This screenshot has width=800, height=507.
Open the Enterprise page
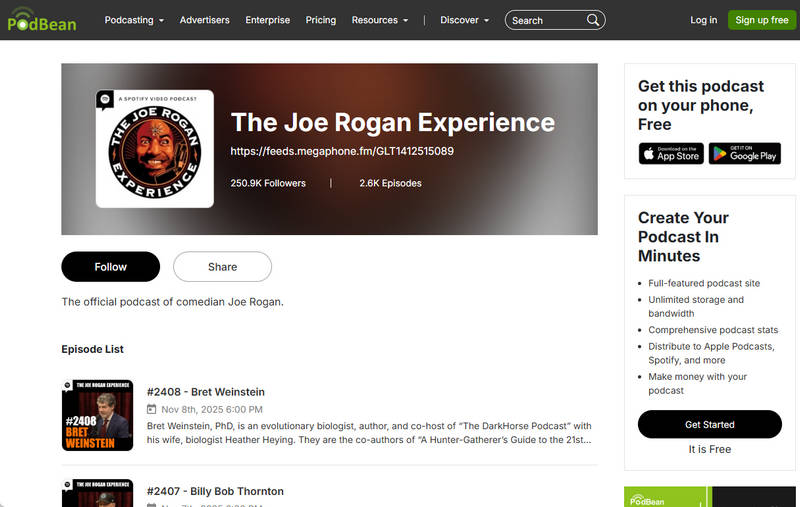pos(267,20)
